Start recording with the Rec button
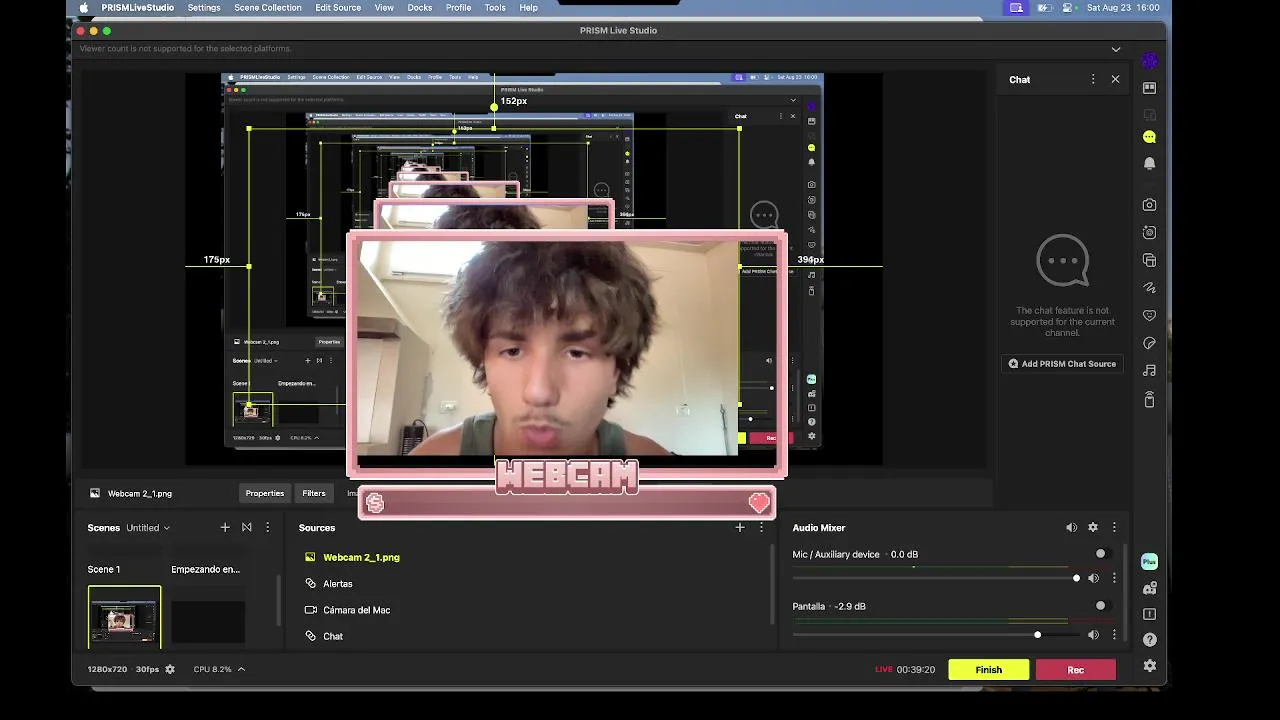The width and height of the screenshot is (1280, 720). pyautogui.click(x=1076, y=670)
